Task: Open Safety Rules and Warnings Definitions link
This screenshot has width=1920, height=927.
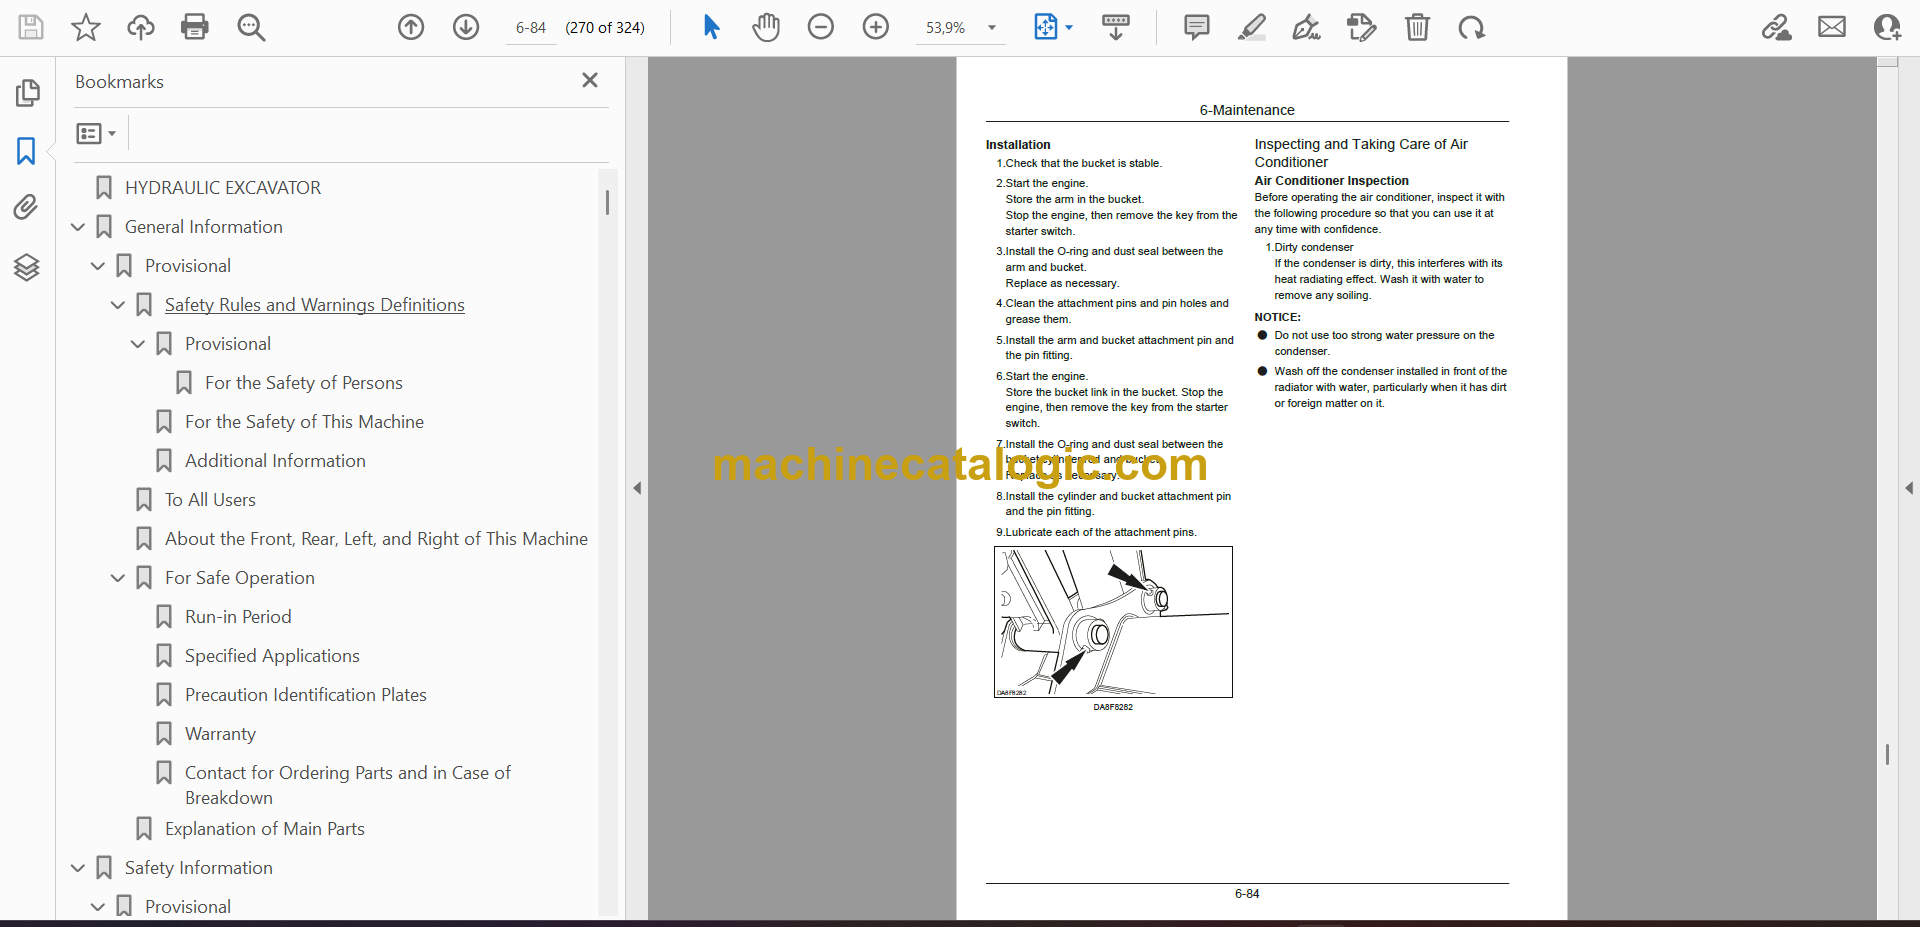Action: point(314,305)
